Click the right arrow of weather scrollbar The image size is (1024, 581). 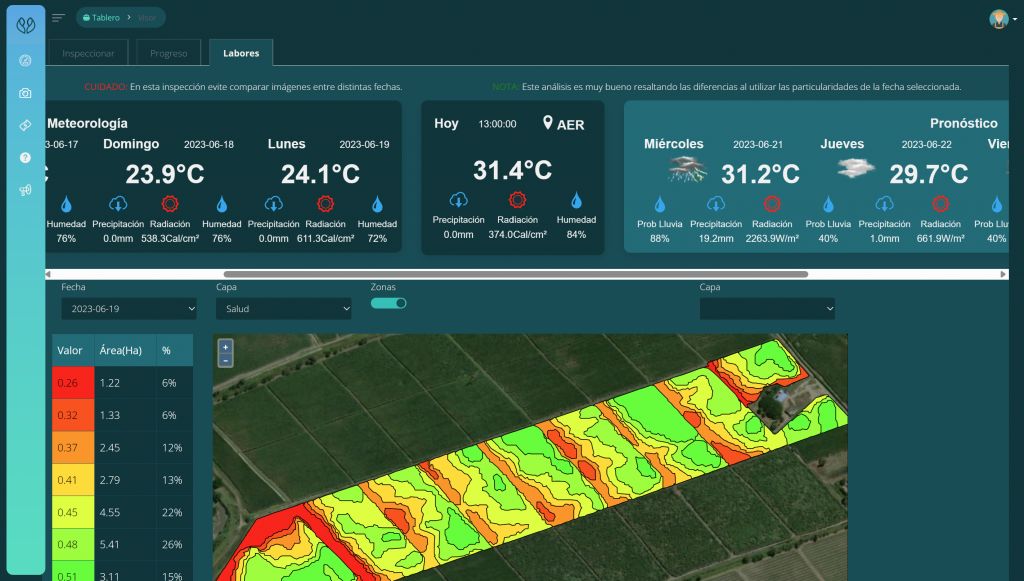pos(1003,274)
